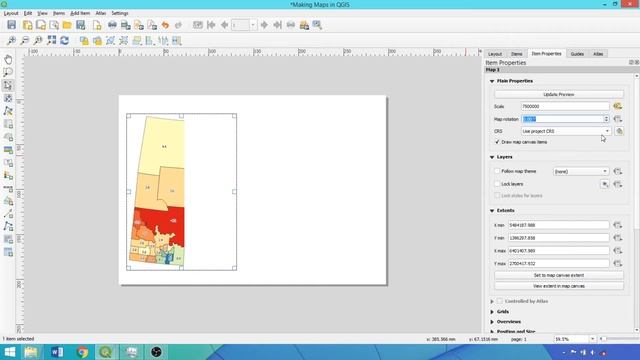This screenshot has height=360, width=640.
Task: Click the Map rotation spin arrows
Action: coord(606,119)
